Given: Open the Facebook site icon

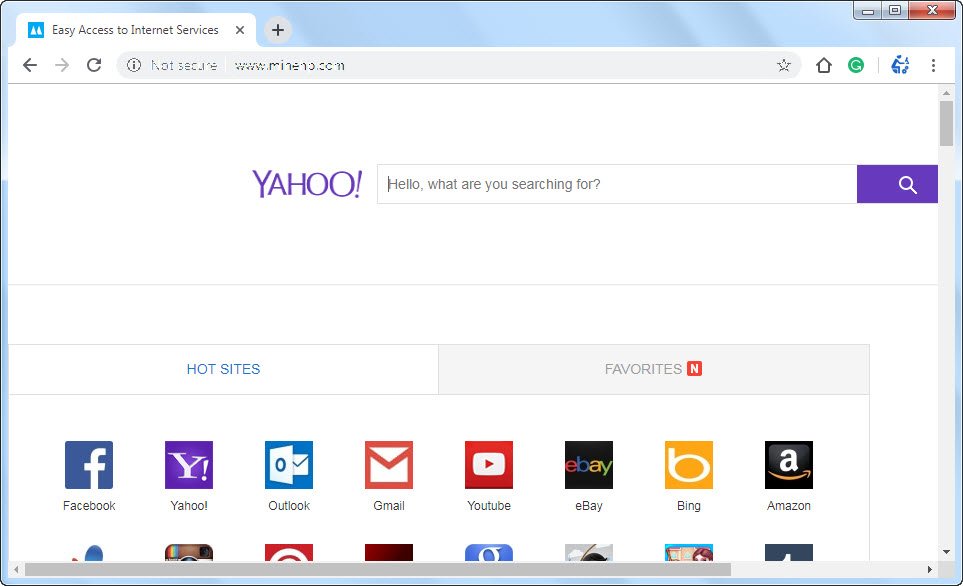Looking at the screenshot, I should pos(89,465).
